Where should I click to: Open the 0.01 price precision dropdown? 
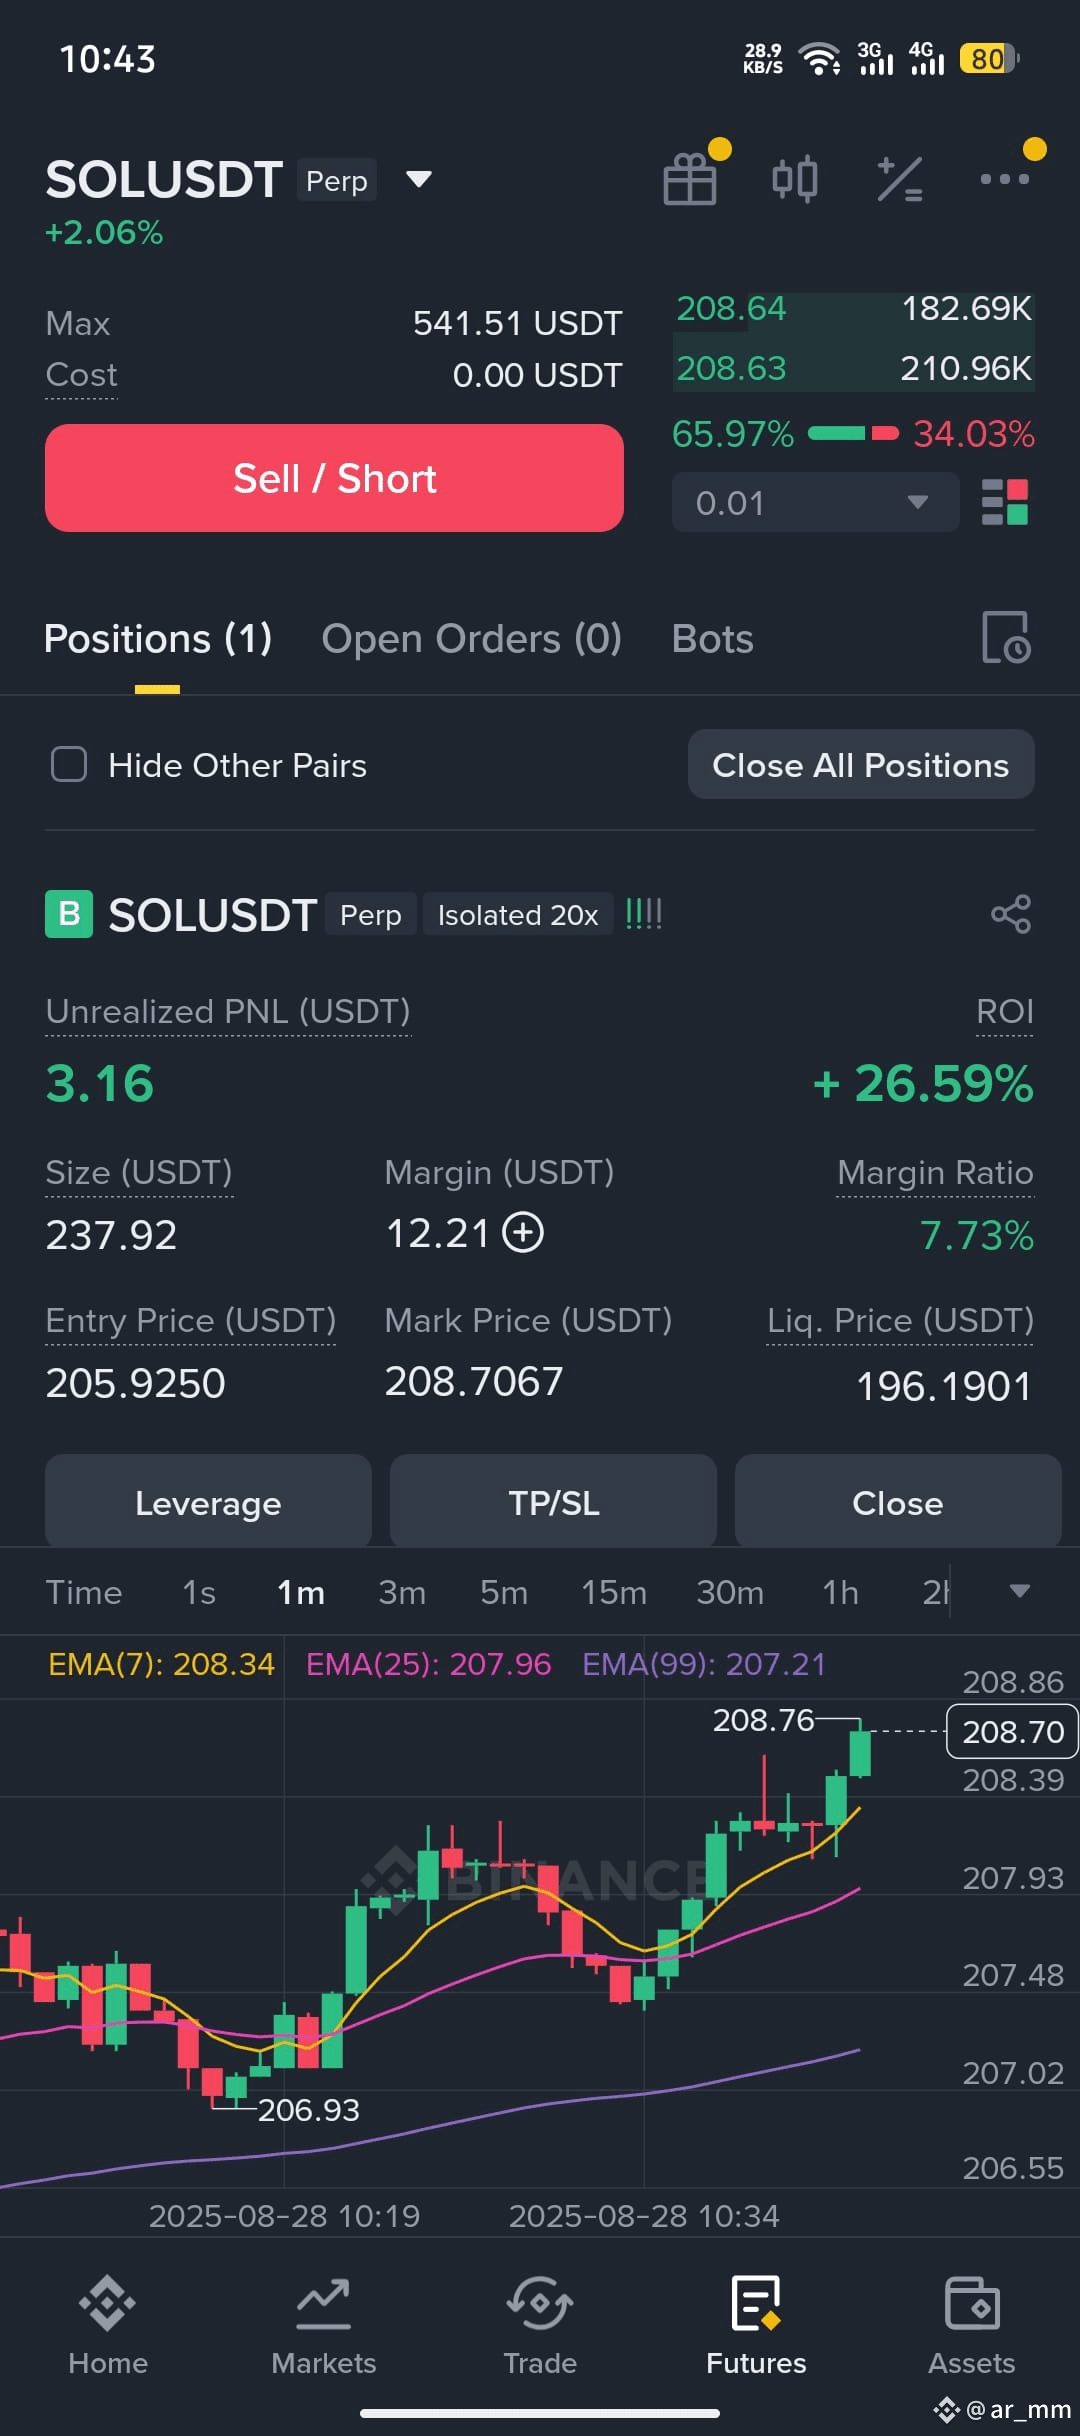pyautogui.click(x=815, y=502)
